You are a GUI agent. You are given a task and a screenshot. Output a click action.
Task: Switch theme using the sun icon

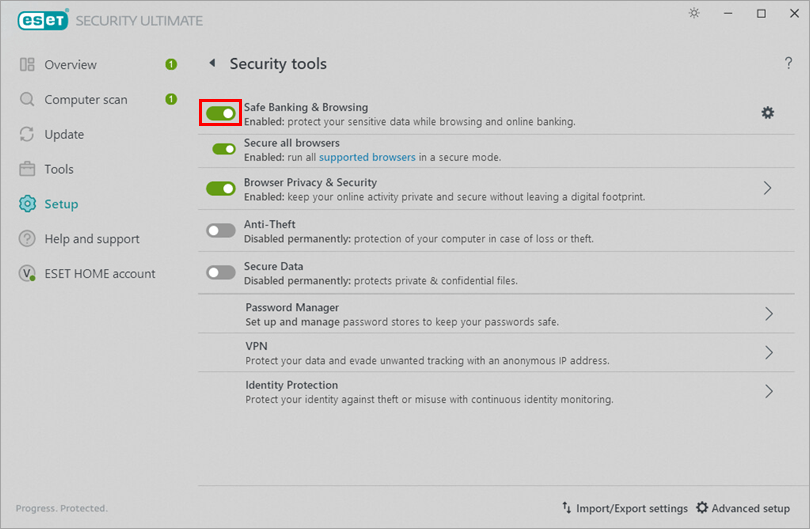(694, 13)
